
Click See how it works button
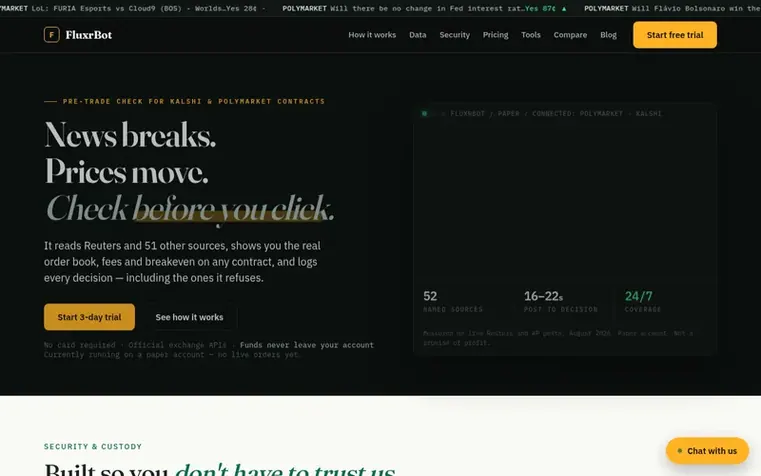tap(189, 317)
